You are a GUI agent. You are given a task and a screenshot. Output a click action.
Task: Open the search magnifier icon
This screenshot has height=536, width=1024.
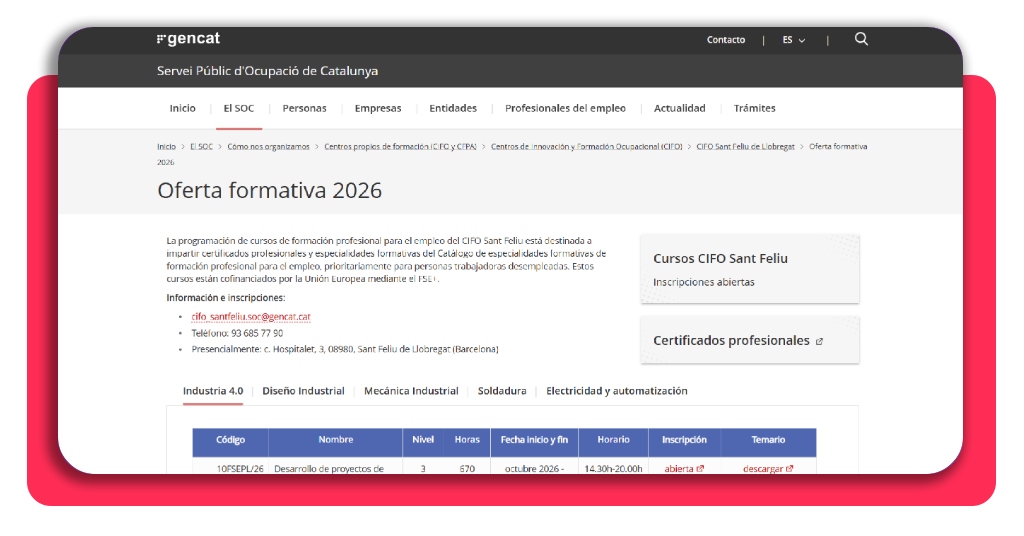pos(861,39)
